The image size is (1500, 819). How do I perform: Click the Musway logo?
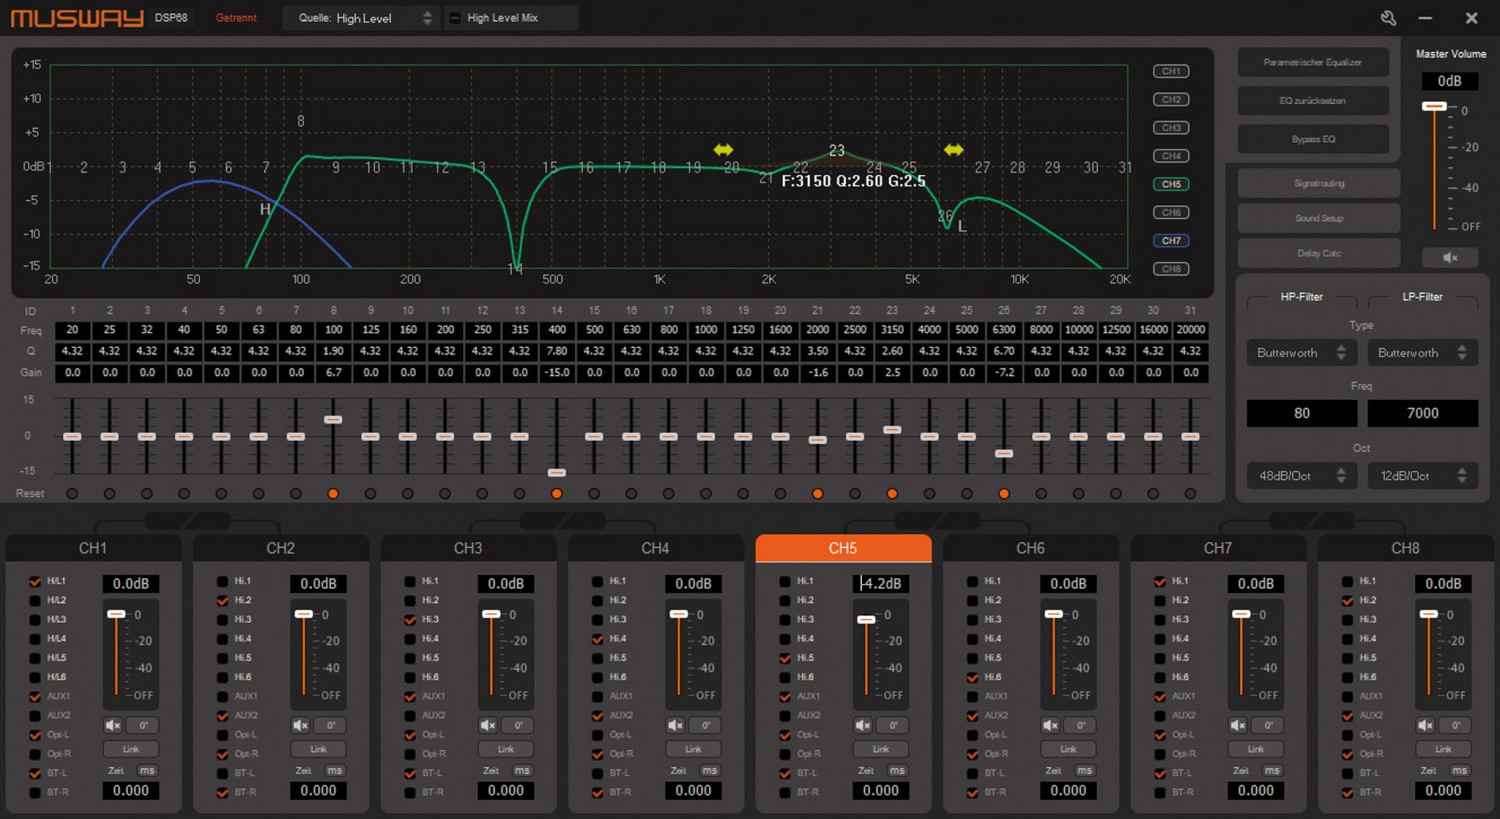(77, 18)
